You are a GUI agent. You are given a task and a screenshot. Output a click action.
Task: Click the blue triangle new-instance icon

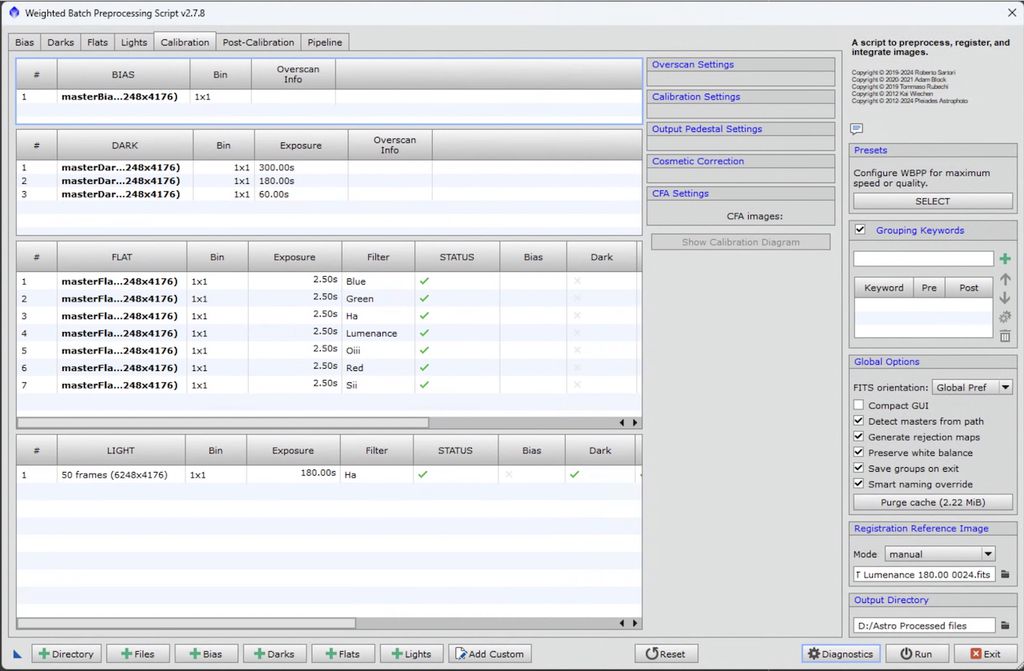[18, 653]
